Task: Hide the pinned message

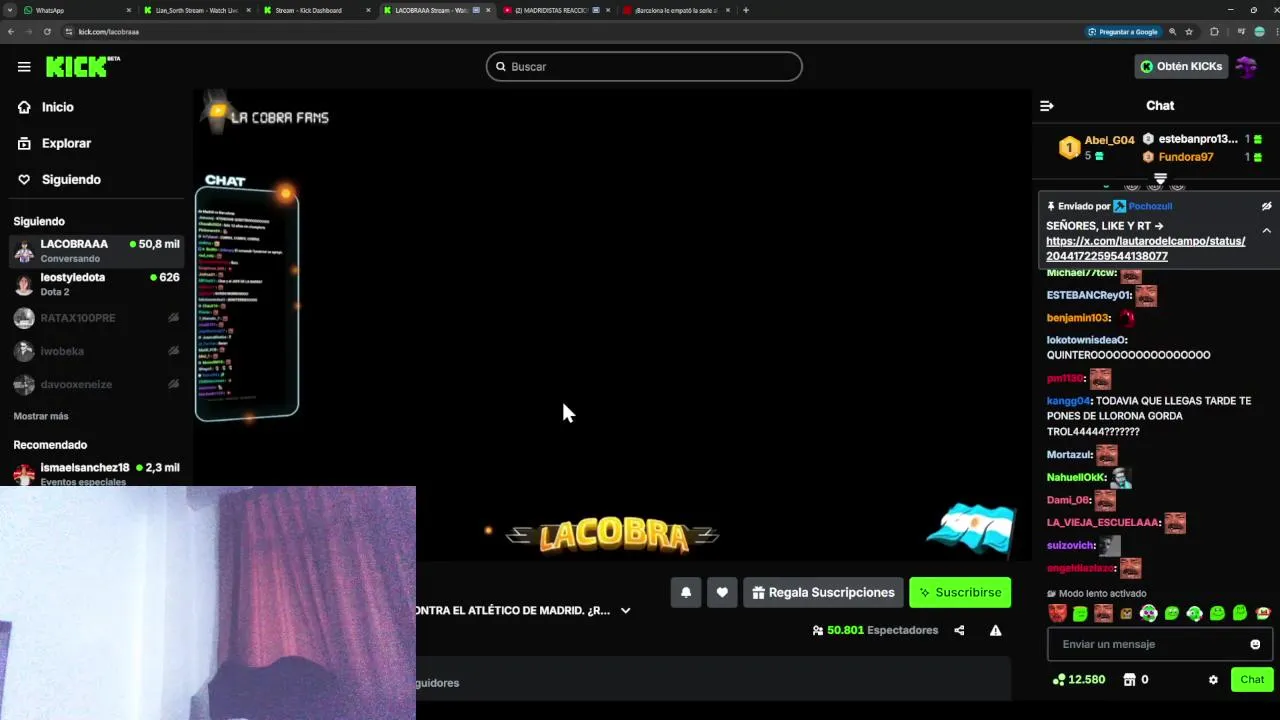Action: tap(1266, 206)
